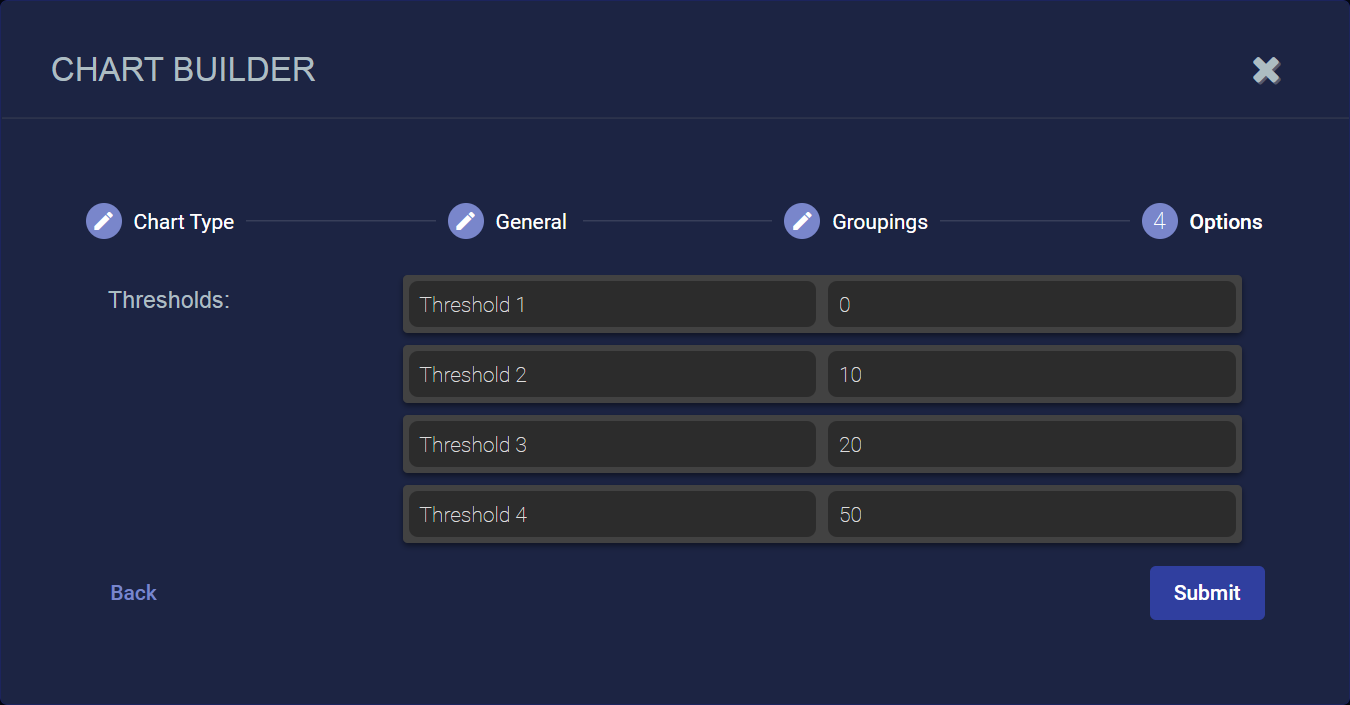Switch to the General step label
Image resolution: width=1350 pixels, height=705 pixels.
coord(531,222)
